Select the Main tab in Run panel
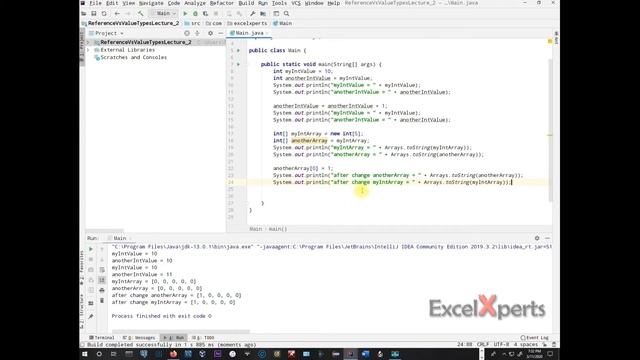Image resolution: width=640 pixels, height=360 pixels. coord(119,238)
